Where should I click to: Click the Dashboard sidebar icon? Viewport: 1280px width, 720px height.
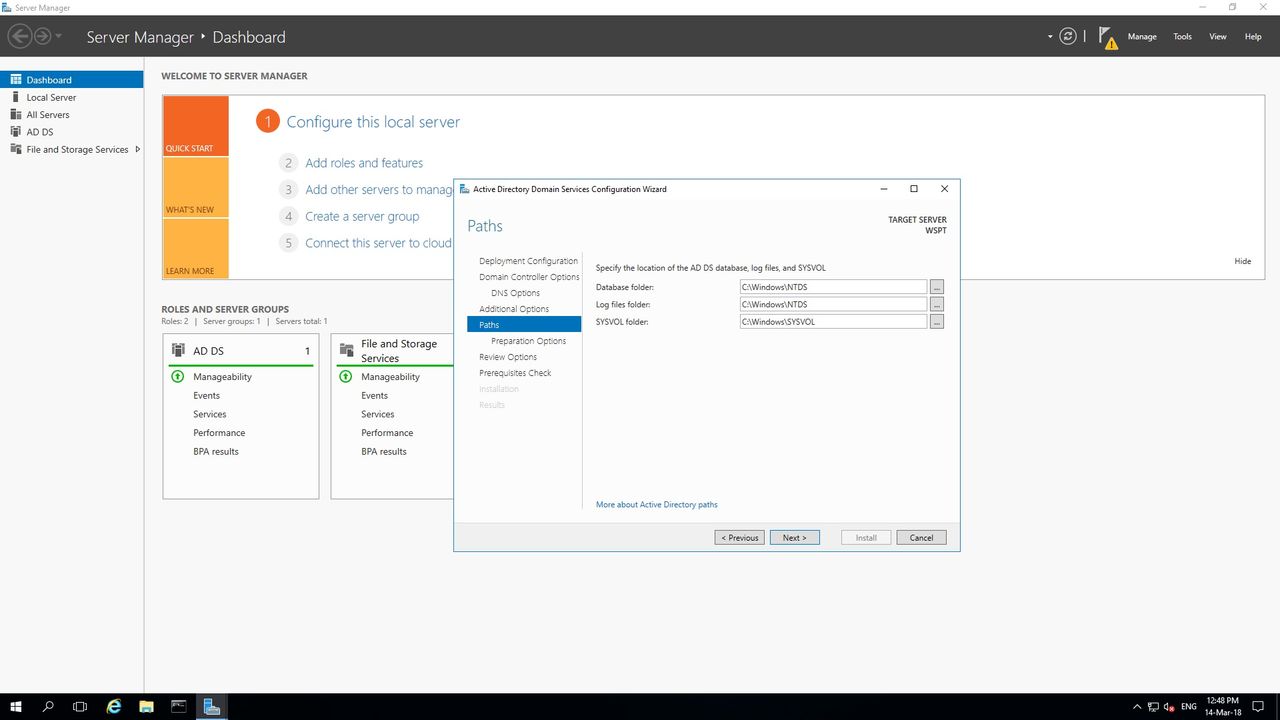(x=16, y=80)
